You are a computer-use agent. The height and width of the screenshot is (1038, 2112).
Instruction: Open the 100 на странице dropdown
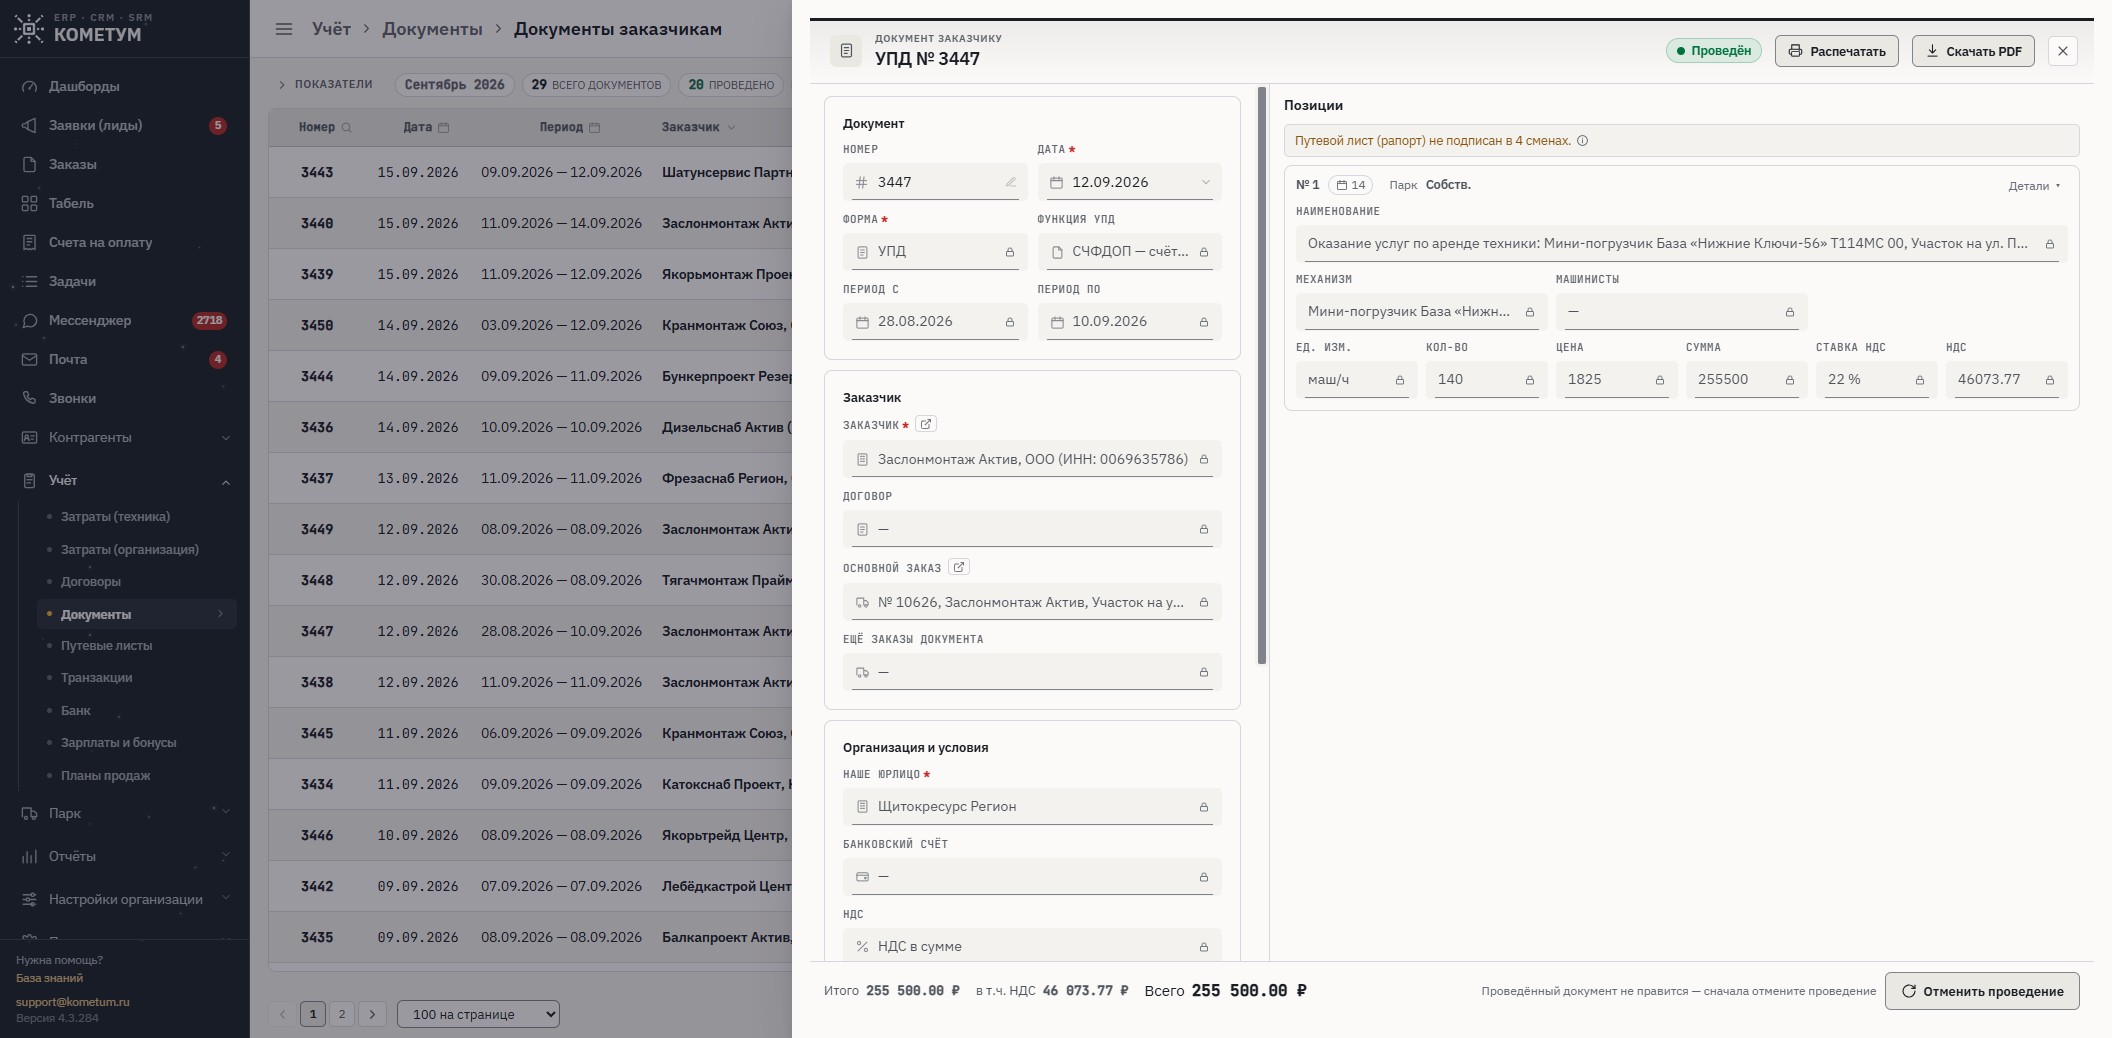pos(478,1014)
